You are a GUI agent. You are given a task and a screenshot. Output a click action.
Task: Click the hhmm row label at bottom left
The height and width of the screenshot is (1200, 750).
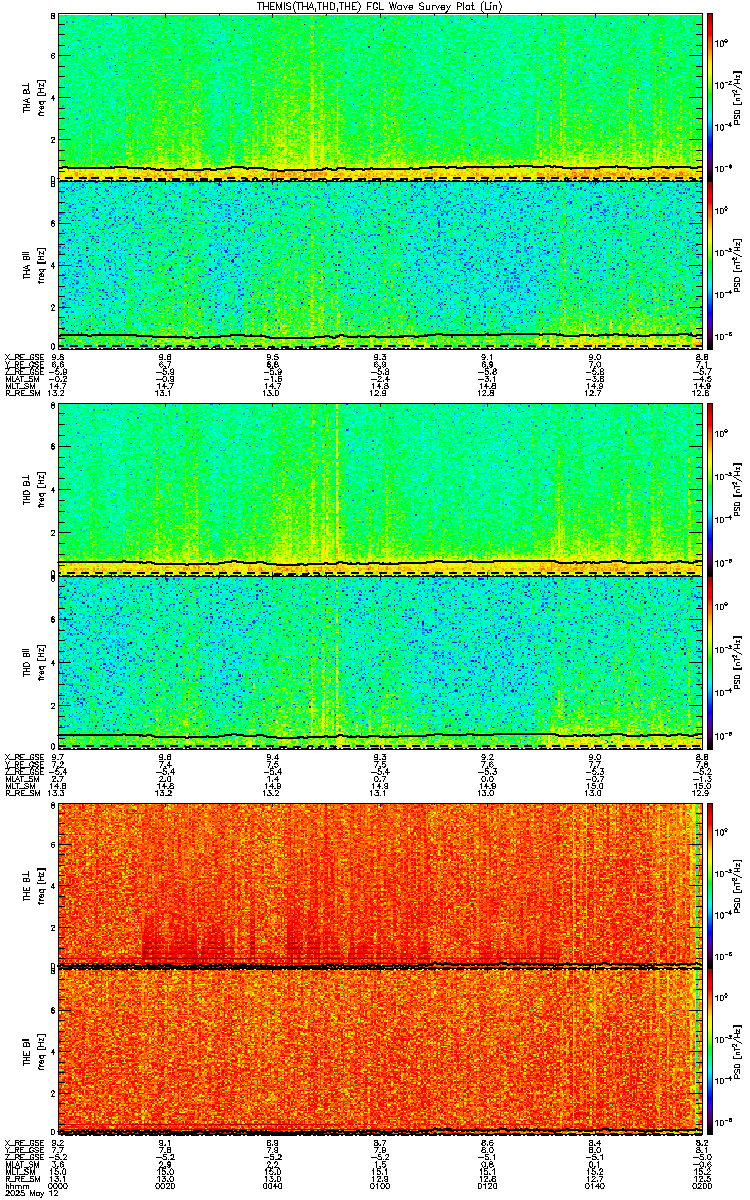click(16, 1185)
